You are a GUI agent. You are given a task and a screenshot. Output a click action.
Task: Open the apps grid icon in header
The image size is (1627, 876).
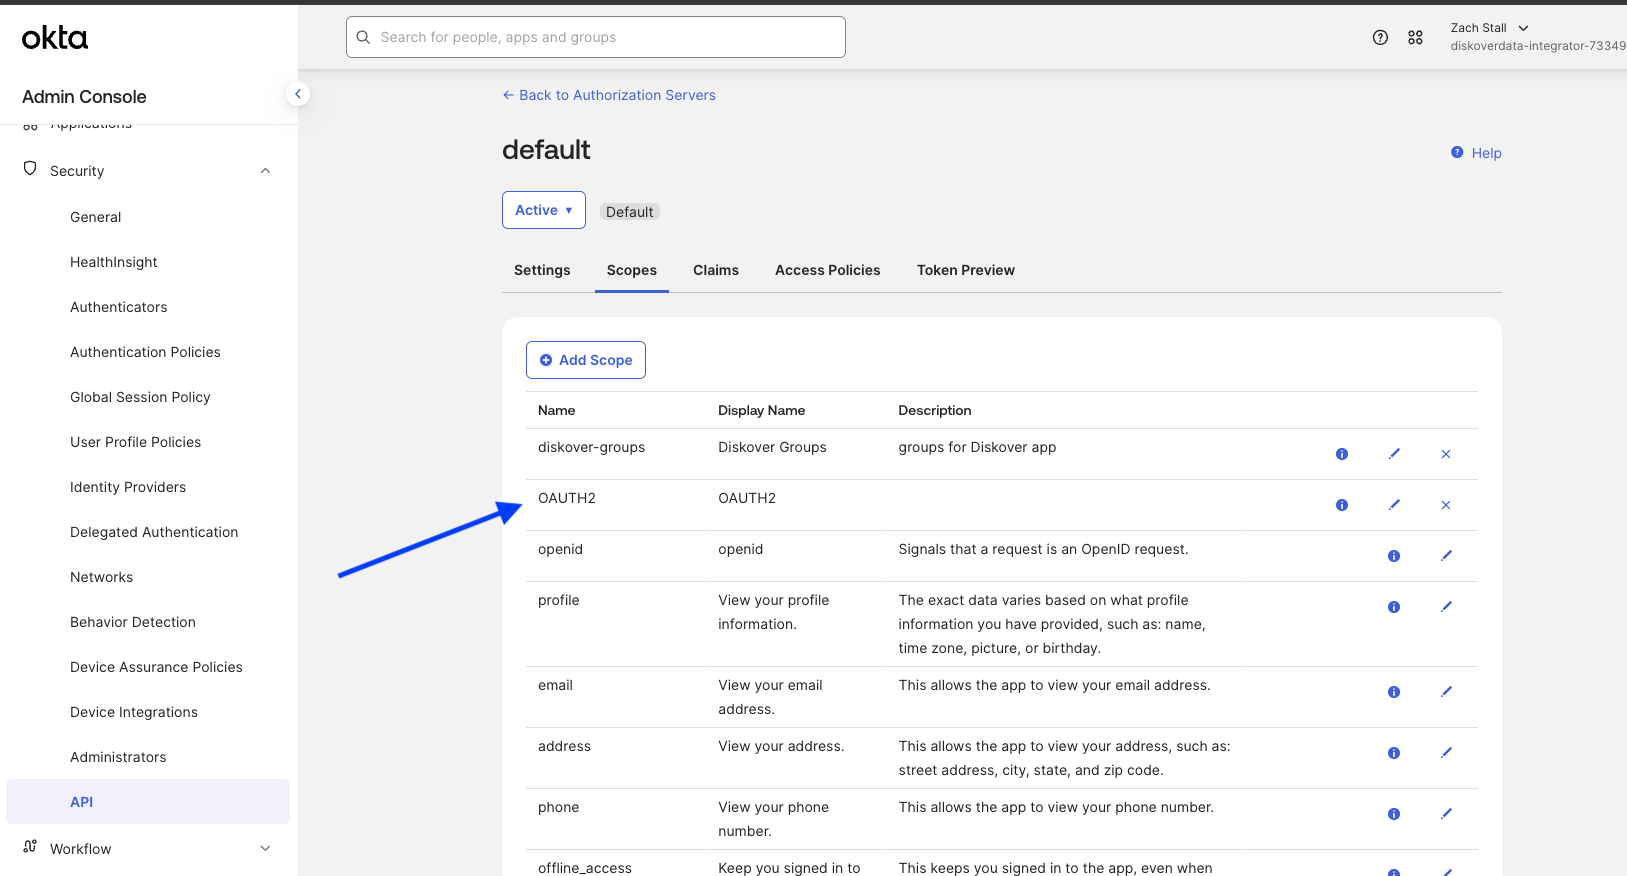(1415, 38)
